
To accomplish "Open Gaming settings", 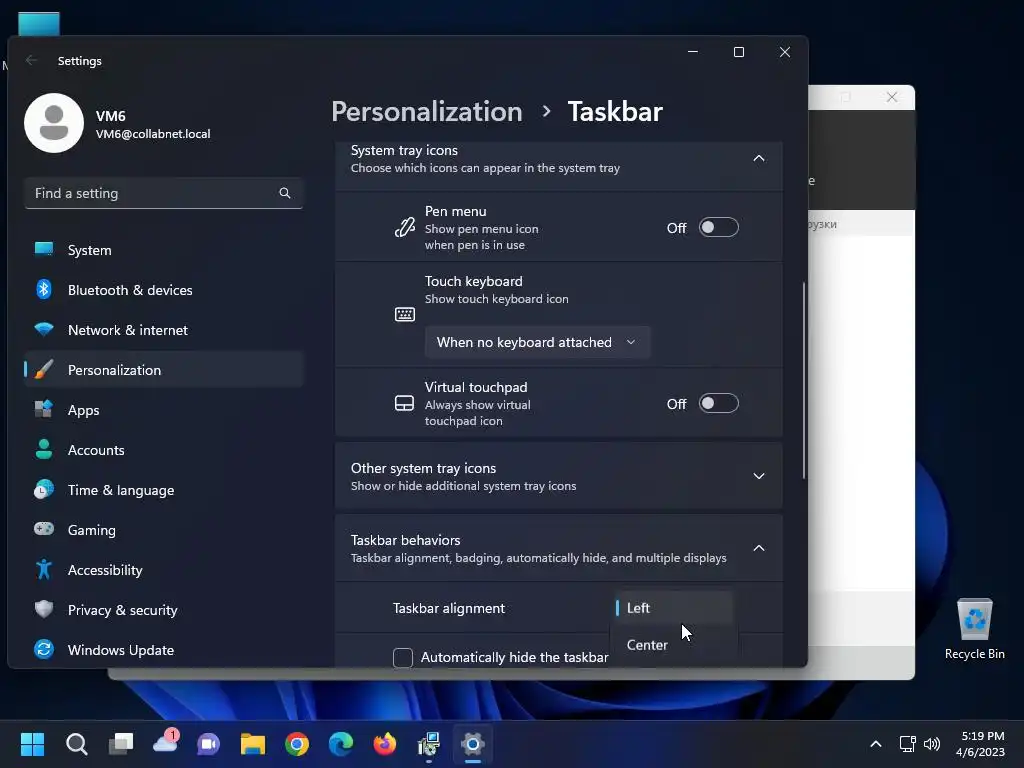I will 164,530.
